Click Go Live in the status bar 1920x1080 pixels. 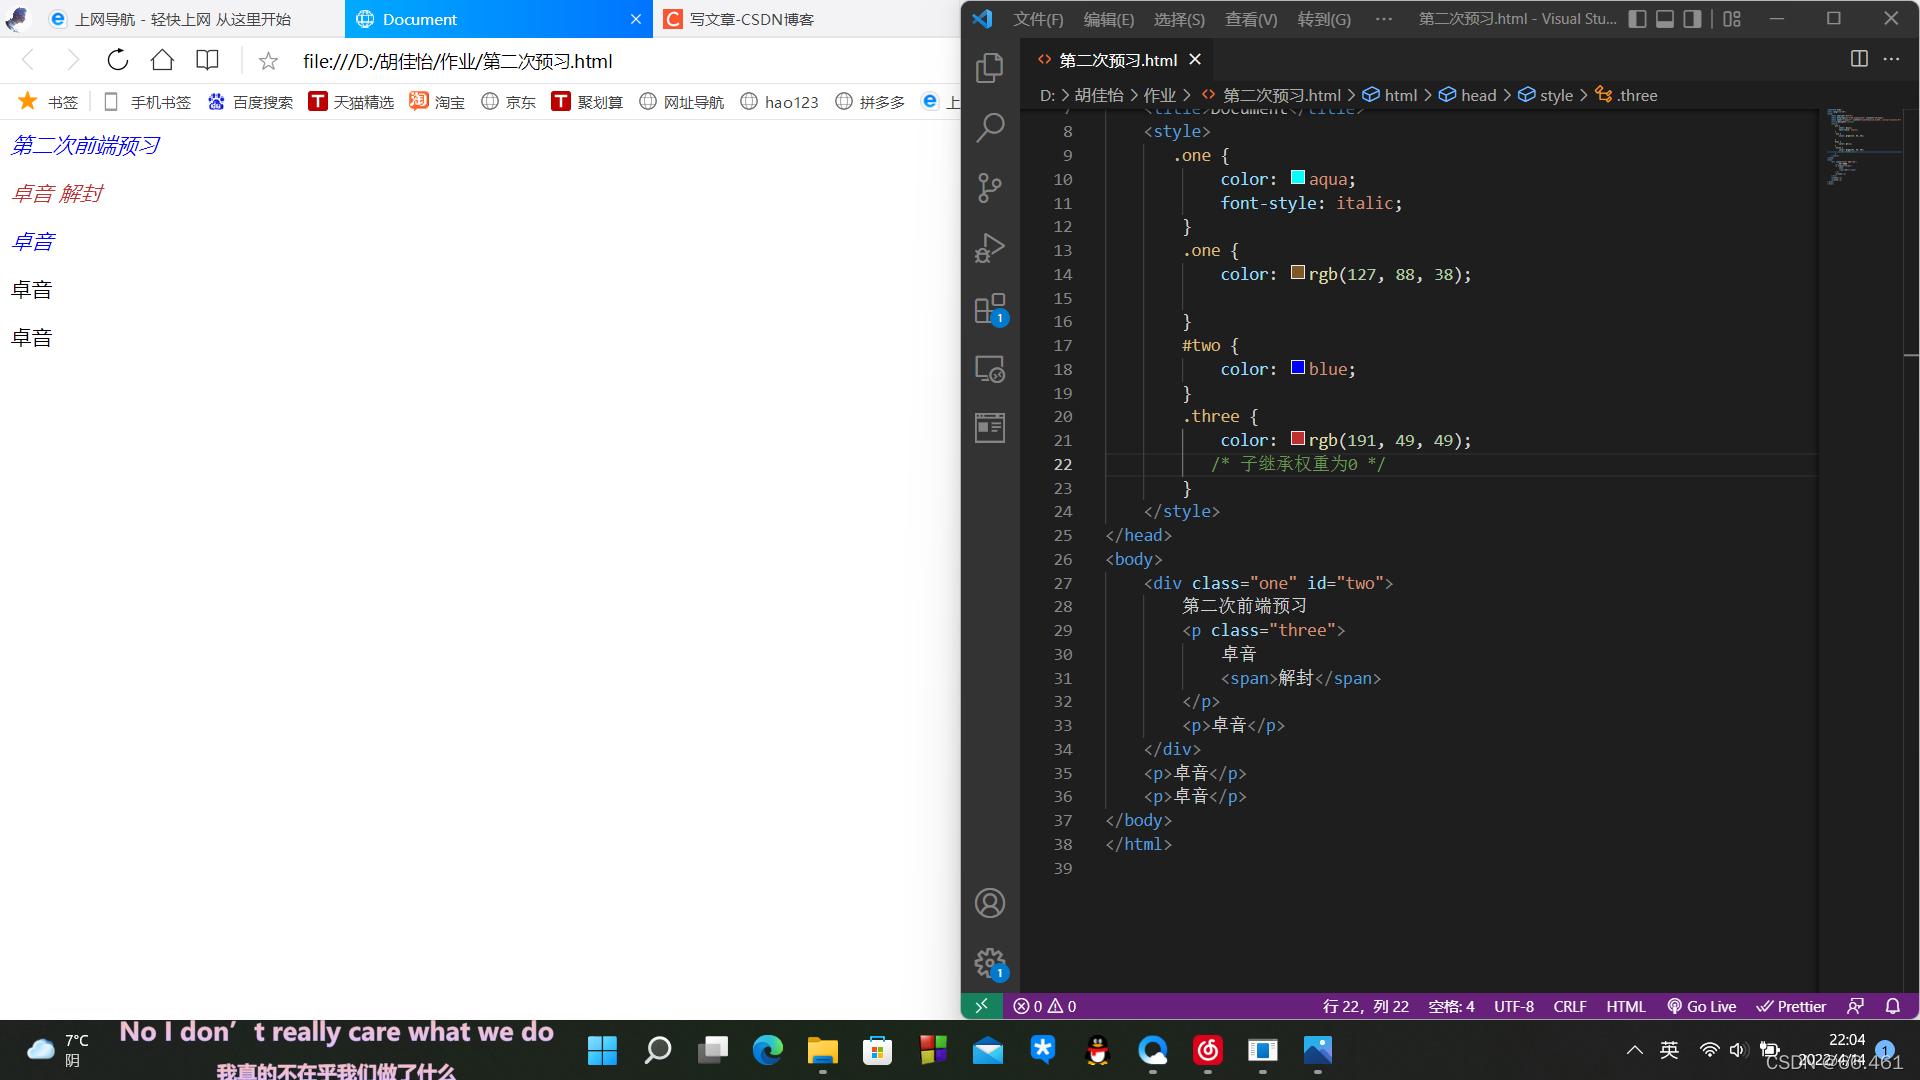point(1701,1006)
